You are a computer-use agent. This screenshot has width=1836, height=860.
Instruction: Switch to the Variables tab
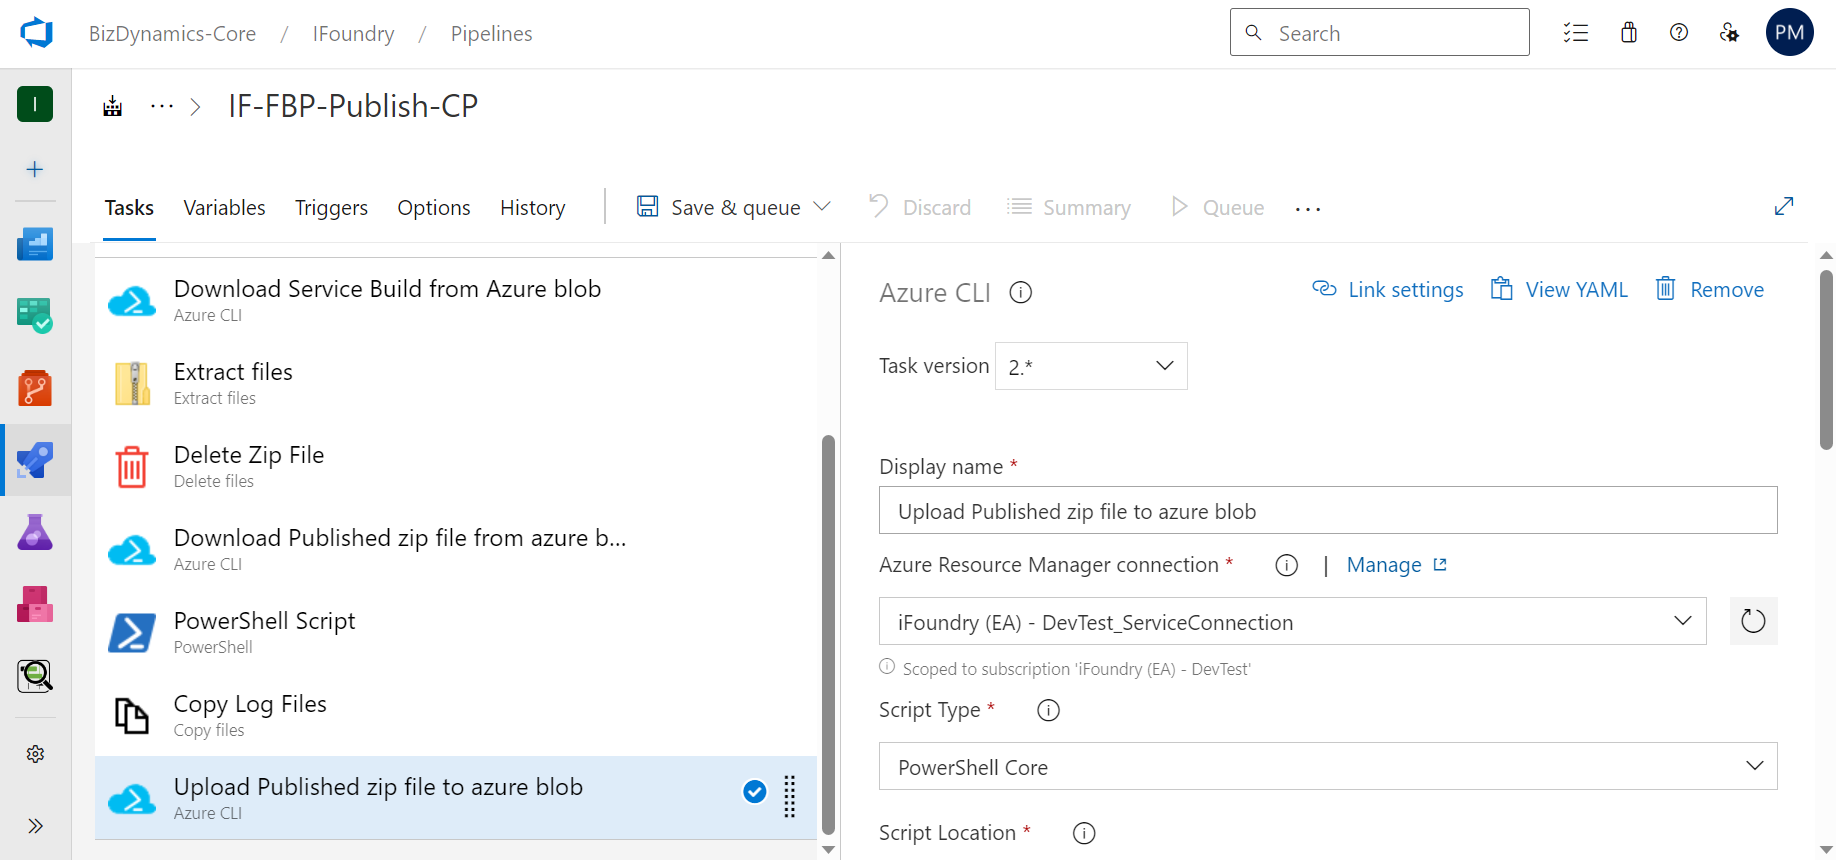(x=224, y=208)
